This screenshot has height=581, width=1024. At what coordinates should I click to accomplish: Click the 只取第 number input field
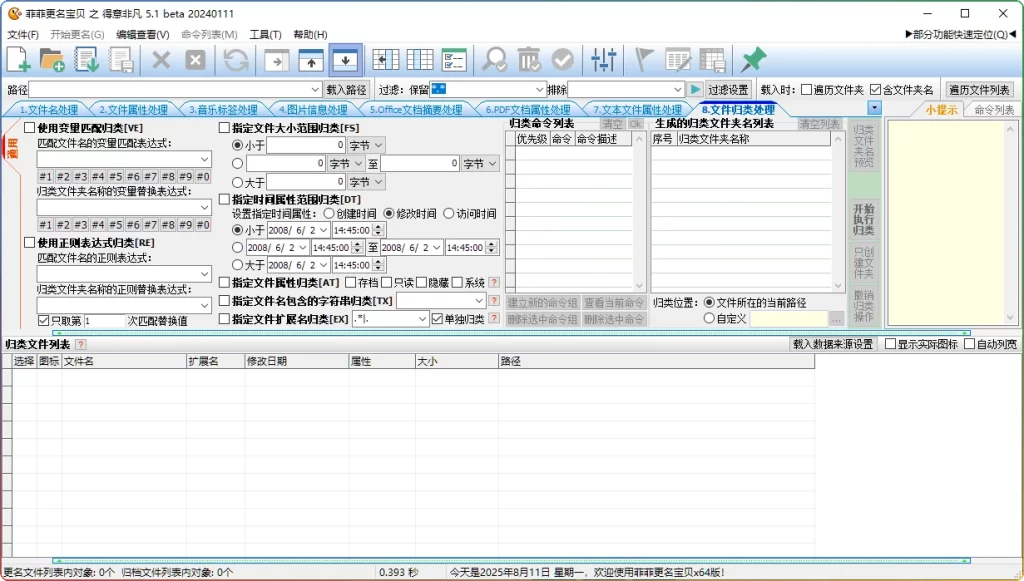tap(104, 321)
